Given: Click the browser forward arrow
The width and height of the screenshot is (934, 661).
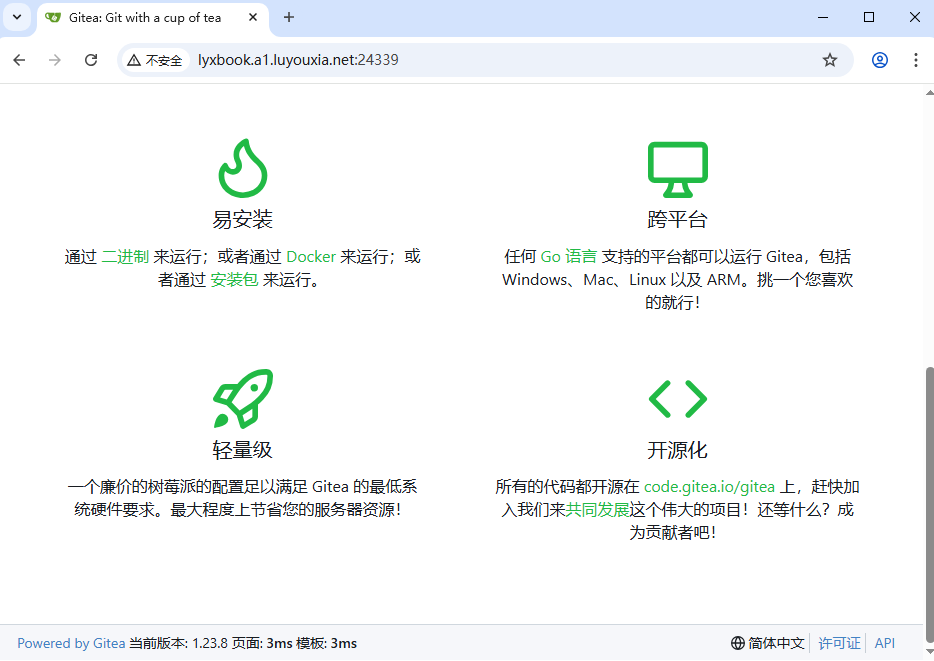Looking at the screenshot, I should [x=55, y=60].
